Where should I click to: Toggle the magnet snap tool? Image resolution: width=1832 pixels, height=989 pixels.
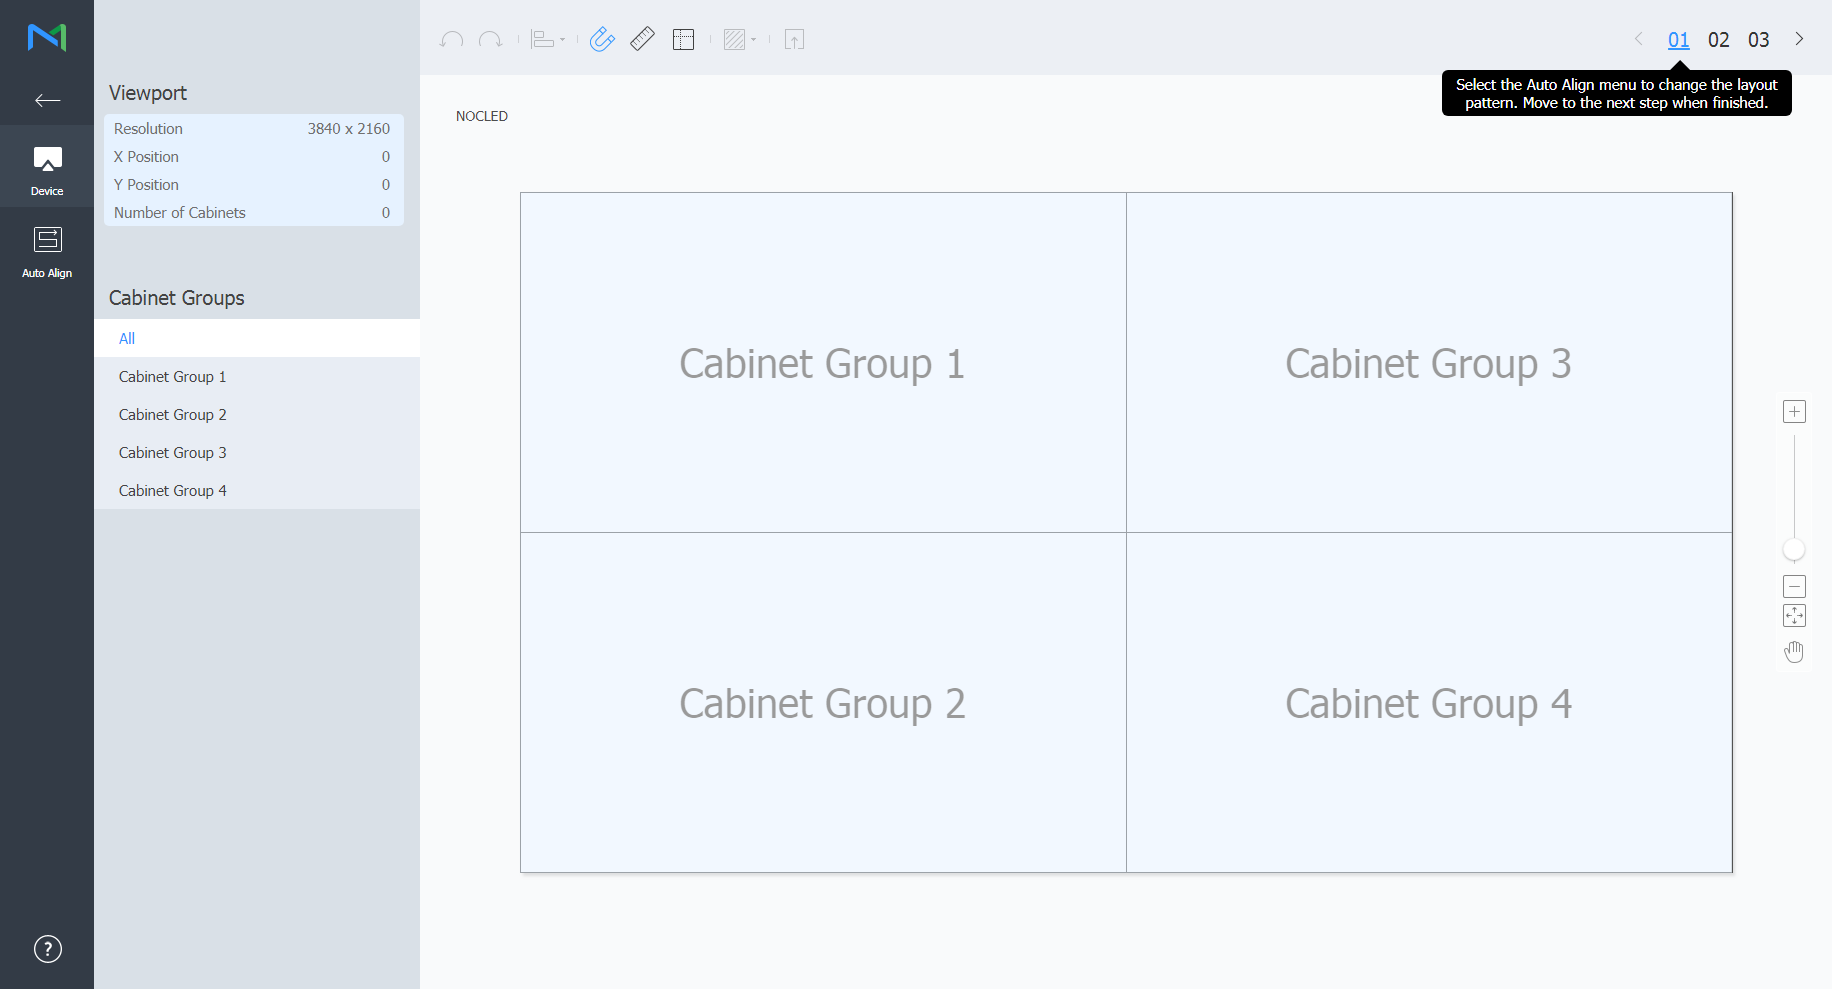click(x=602, y=40)
